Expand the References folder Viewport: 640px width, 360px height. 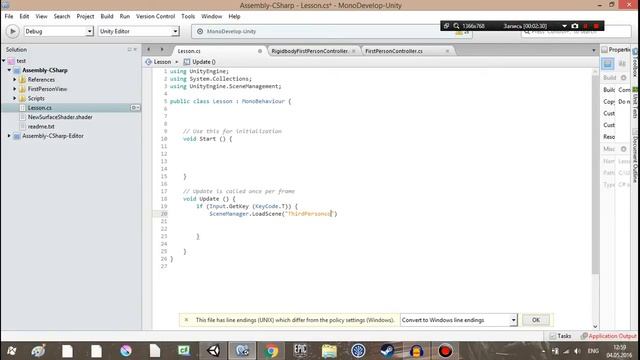pos(15,80)
